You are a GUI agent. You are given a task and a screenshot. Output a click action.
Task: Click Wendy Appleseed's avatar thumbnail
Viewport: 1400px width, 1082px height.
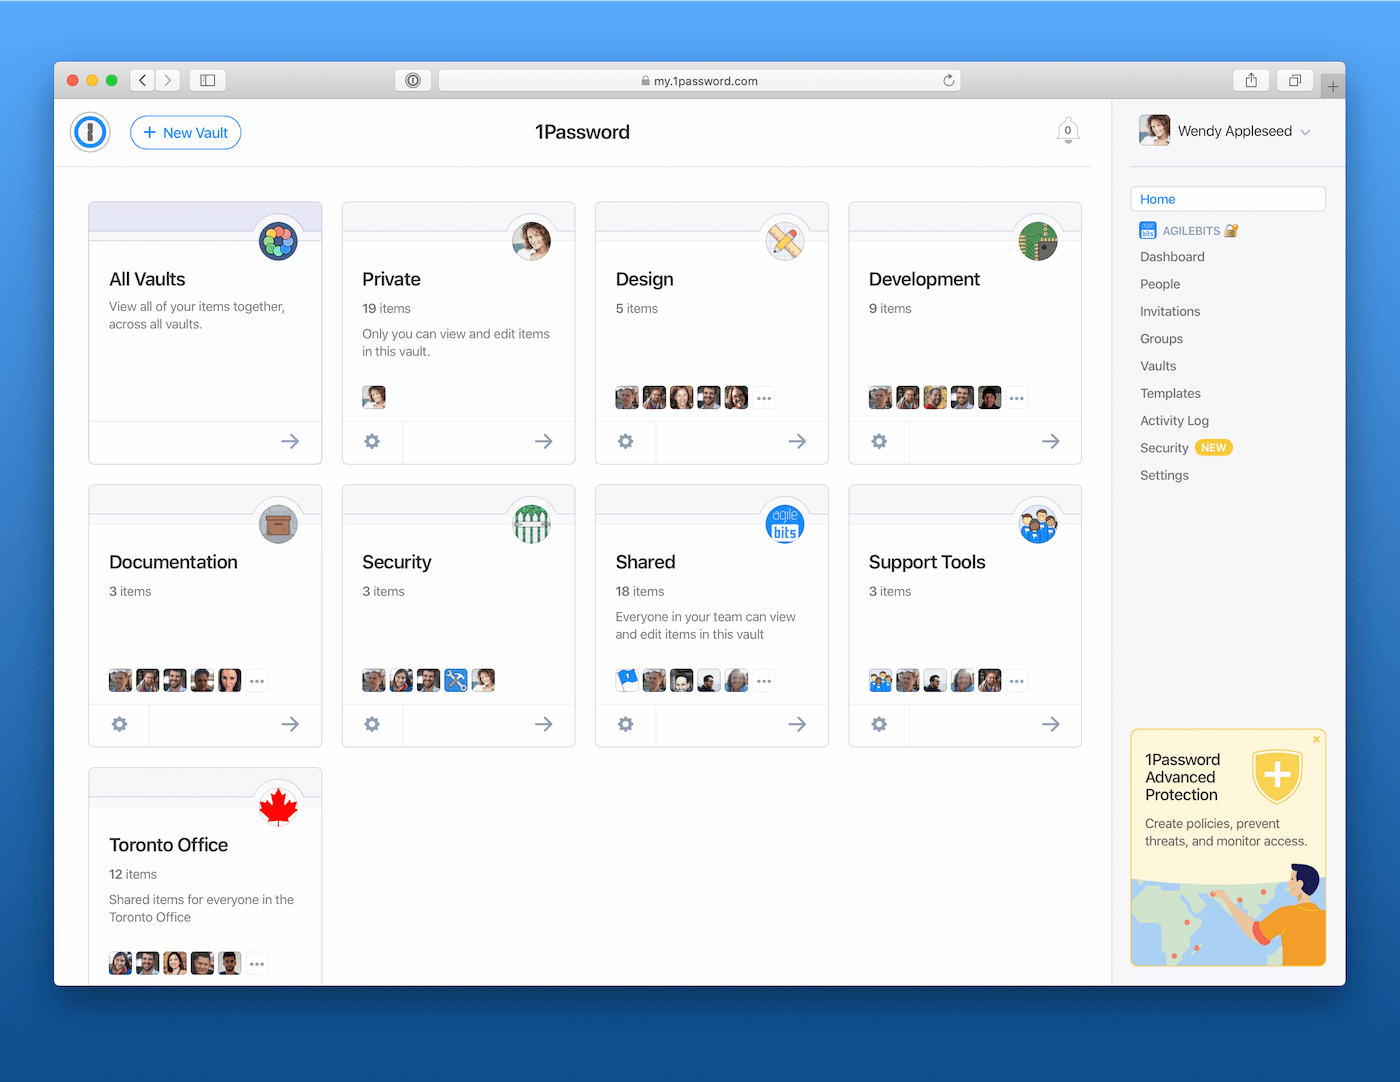point(1154,130)
